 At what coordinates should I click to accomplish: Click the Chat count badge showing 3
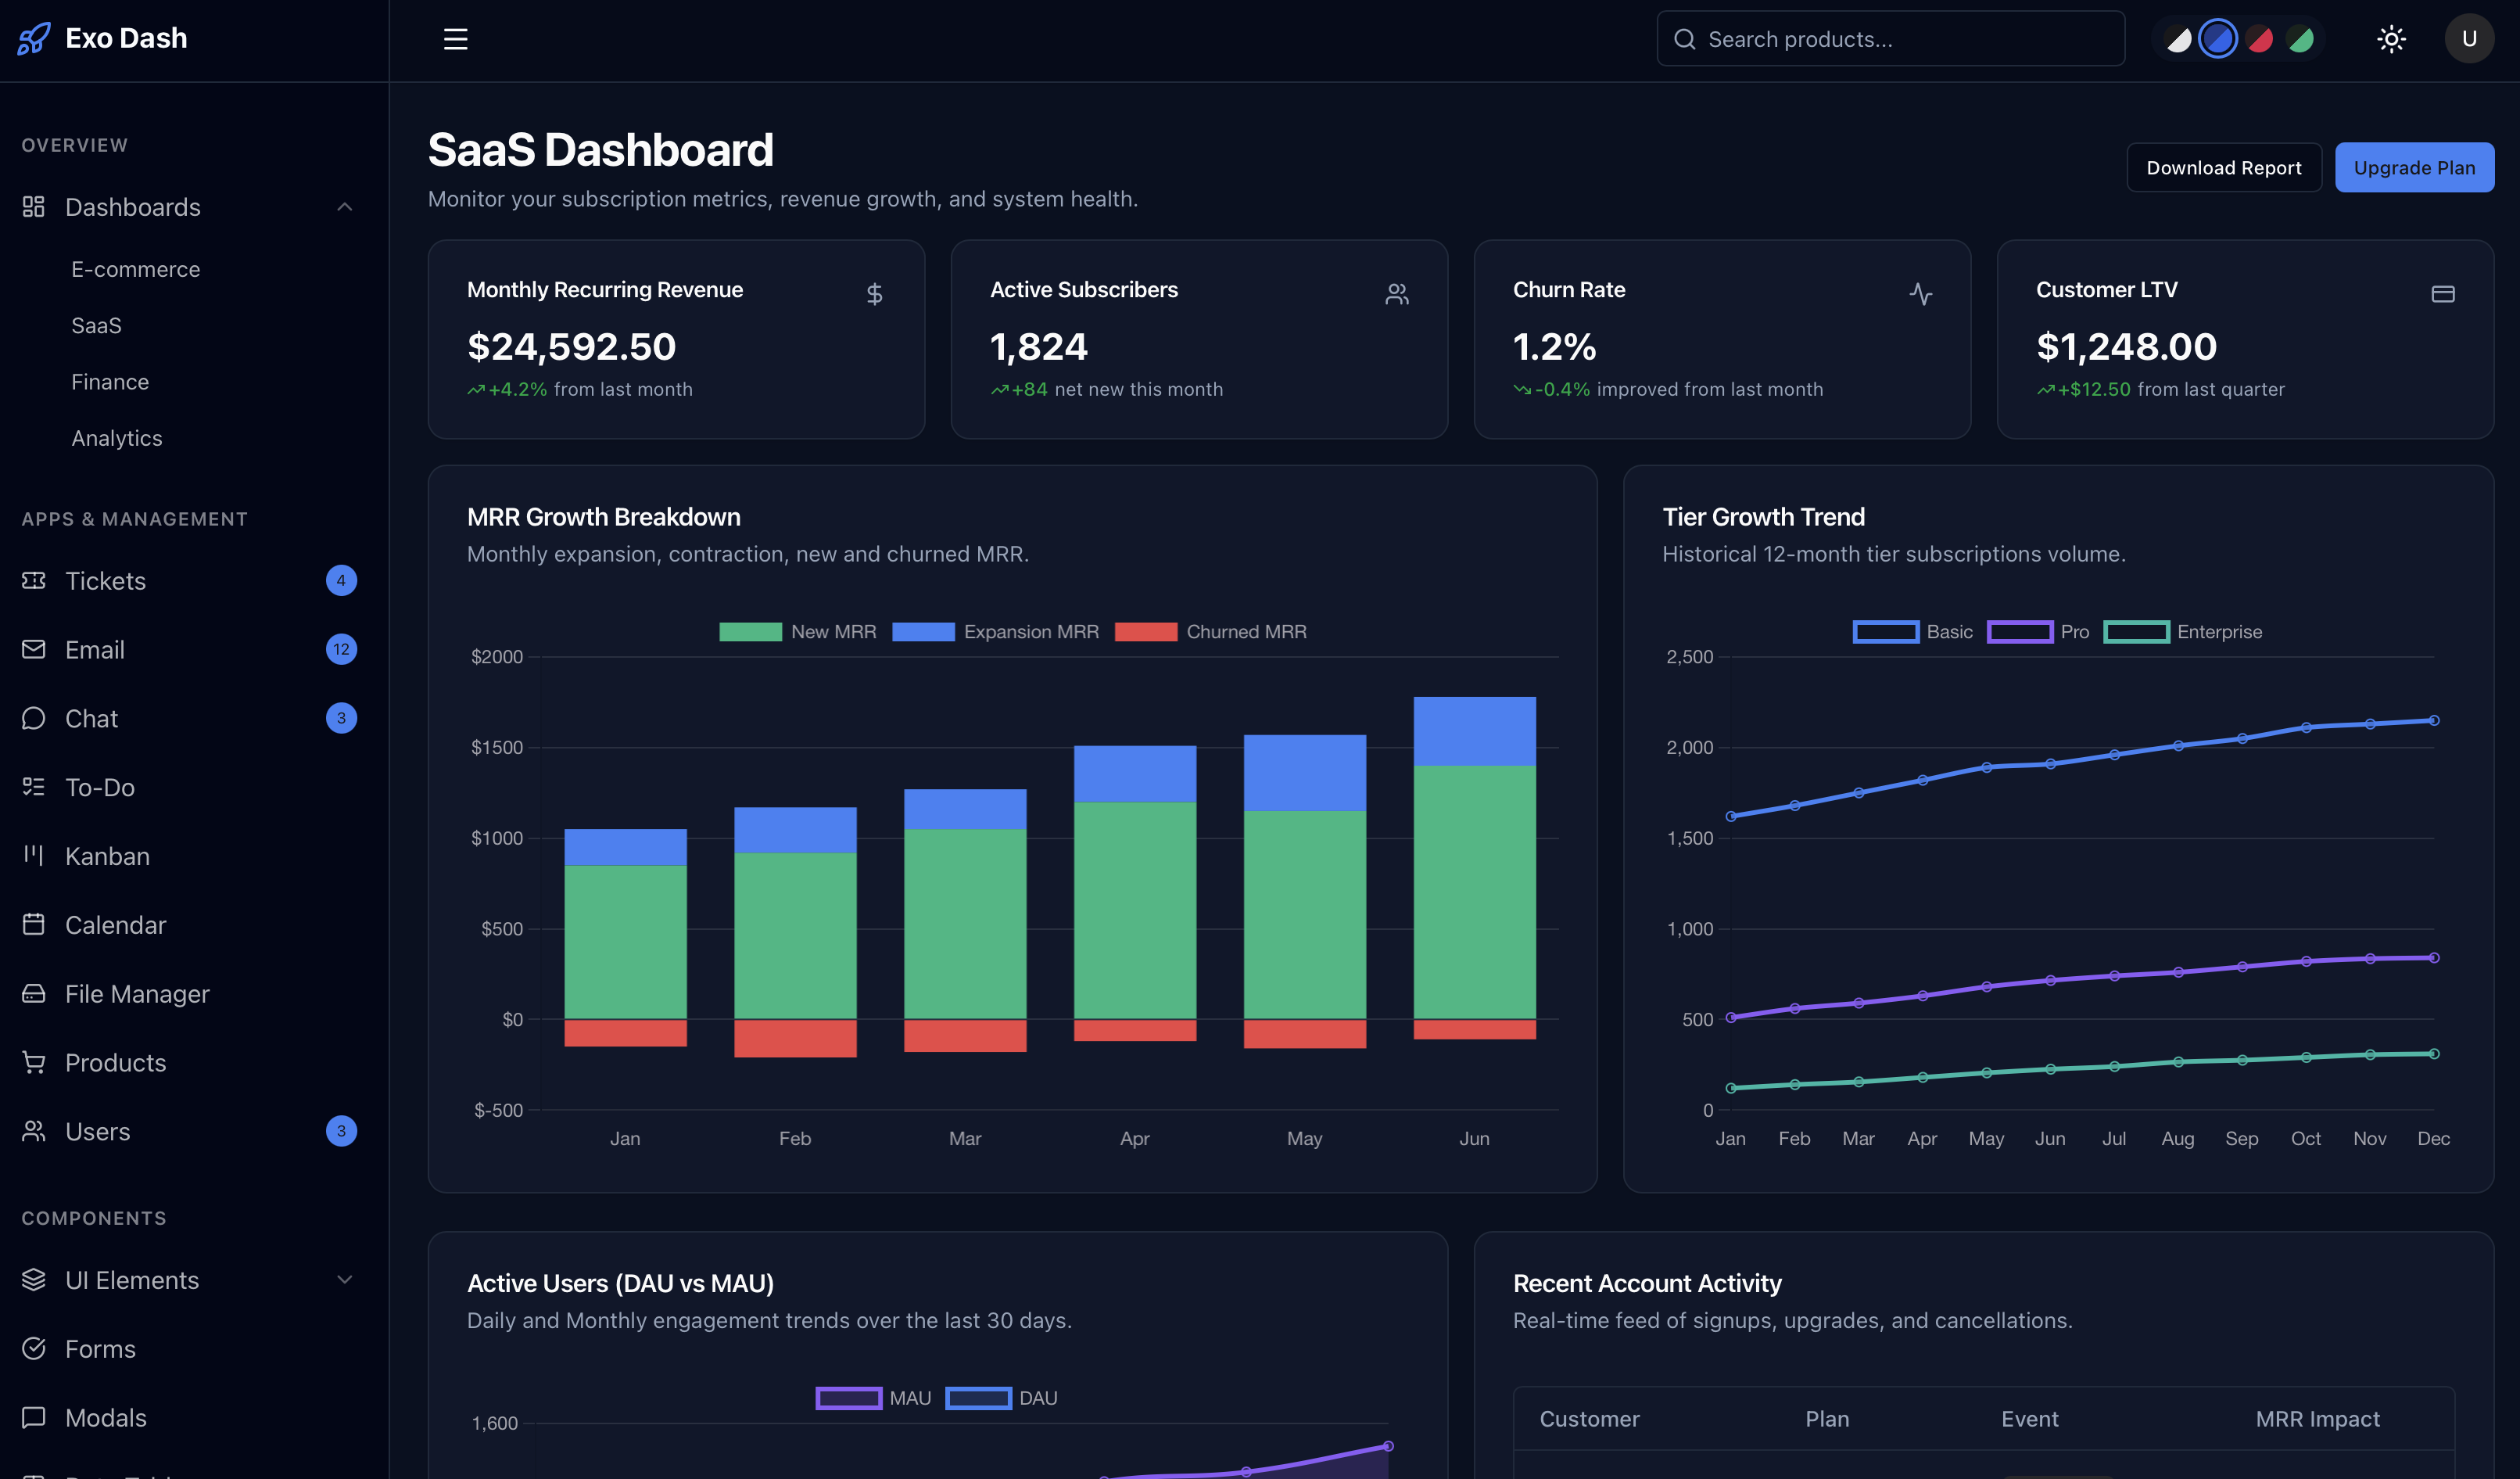[x=341, y=719]
